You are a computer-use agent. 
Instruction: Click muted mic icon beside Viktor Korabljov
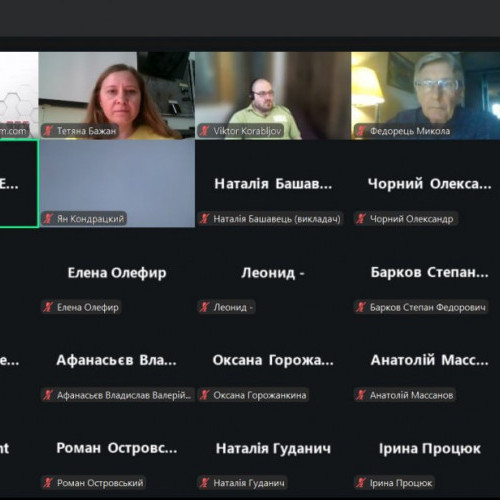point(204,131)
